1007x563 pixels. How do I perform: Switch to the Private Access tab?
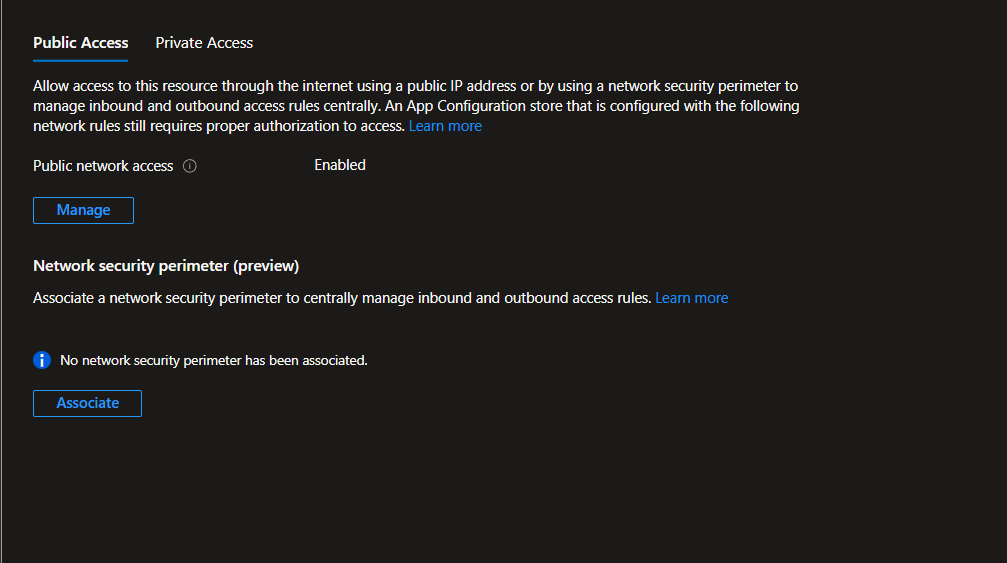tap(204, 43)
